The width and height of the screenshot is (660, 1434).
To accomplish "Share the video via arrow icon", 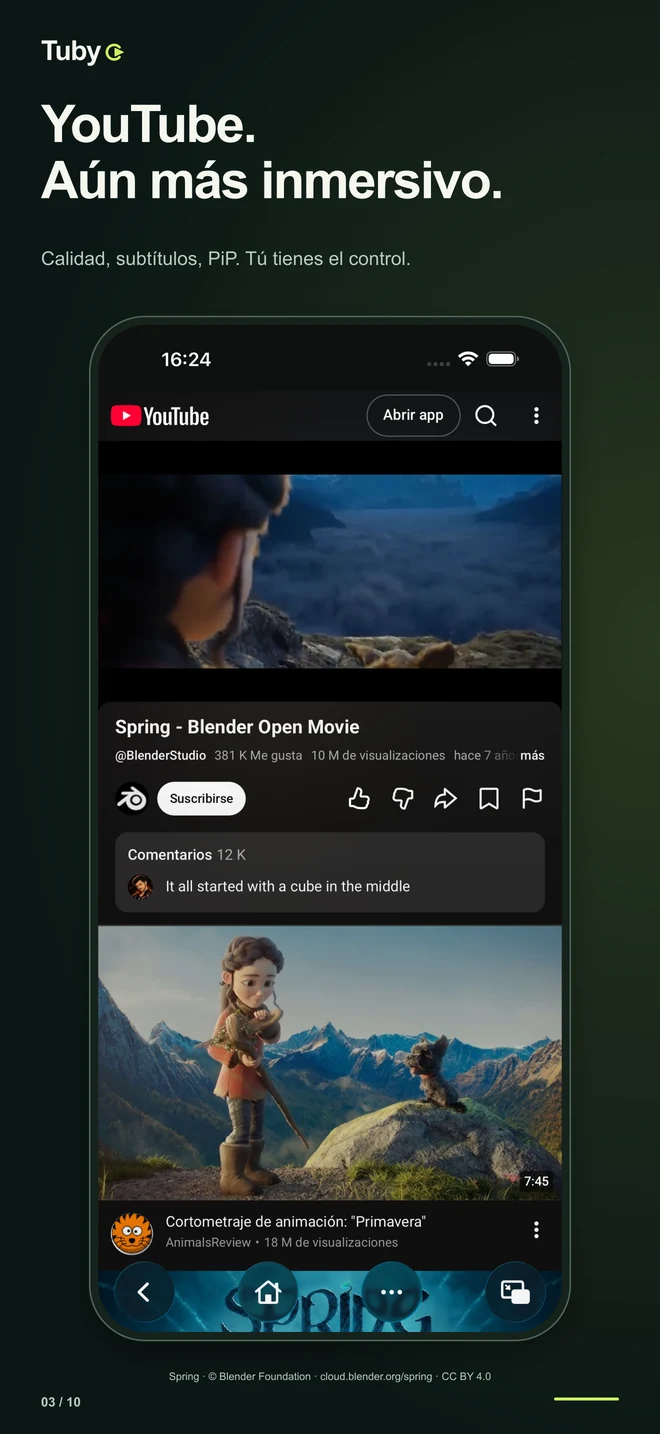I will [x=445, y=798].
